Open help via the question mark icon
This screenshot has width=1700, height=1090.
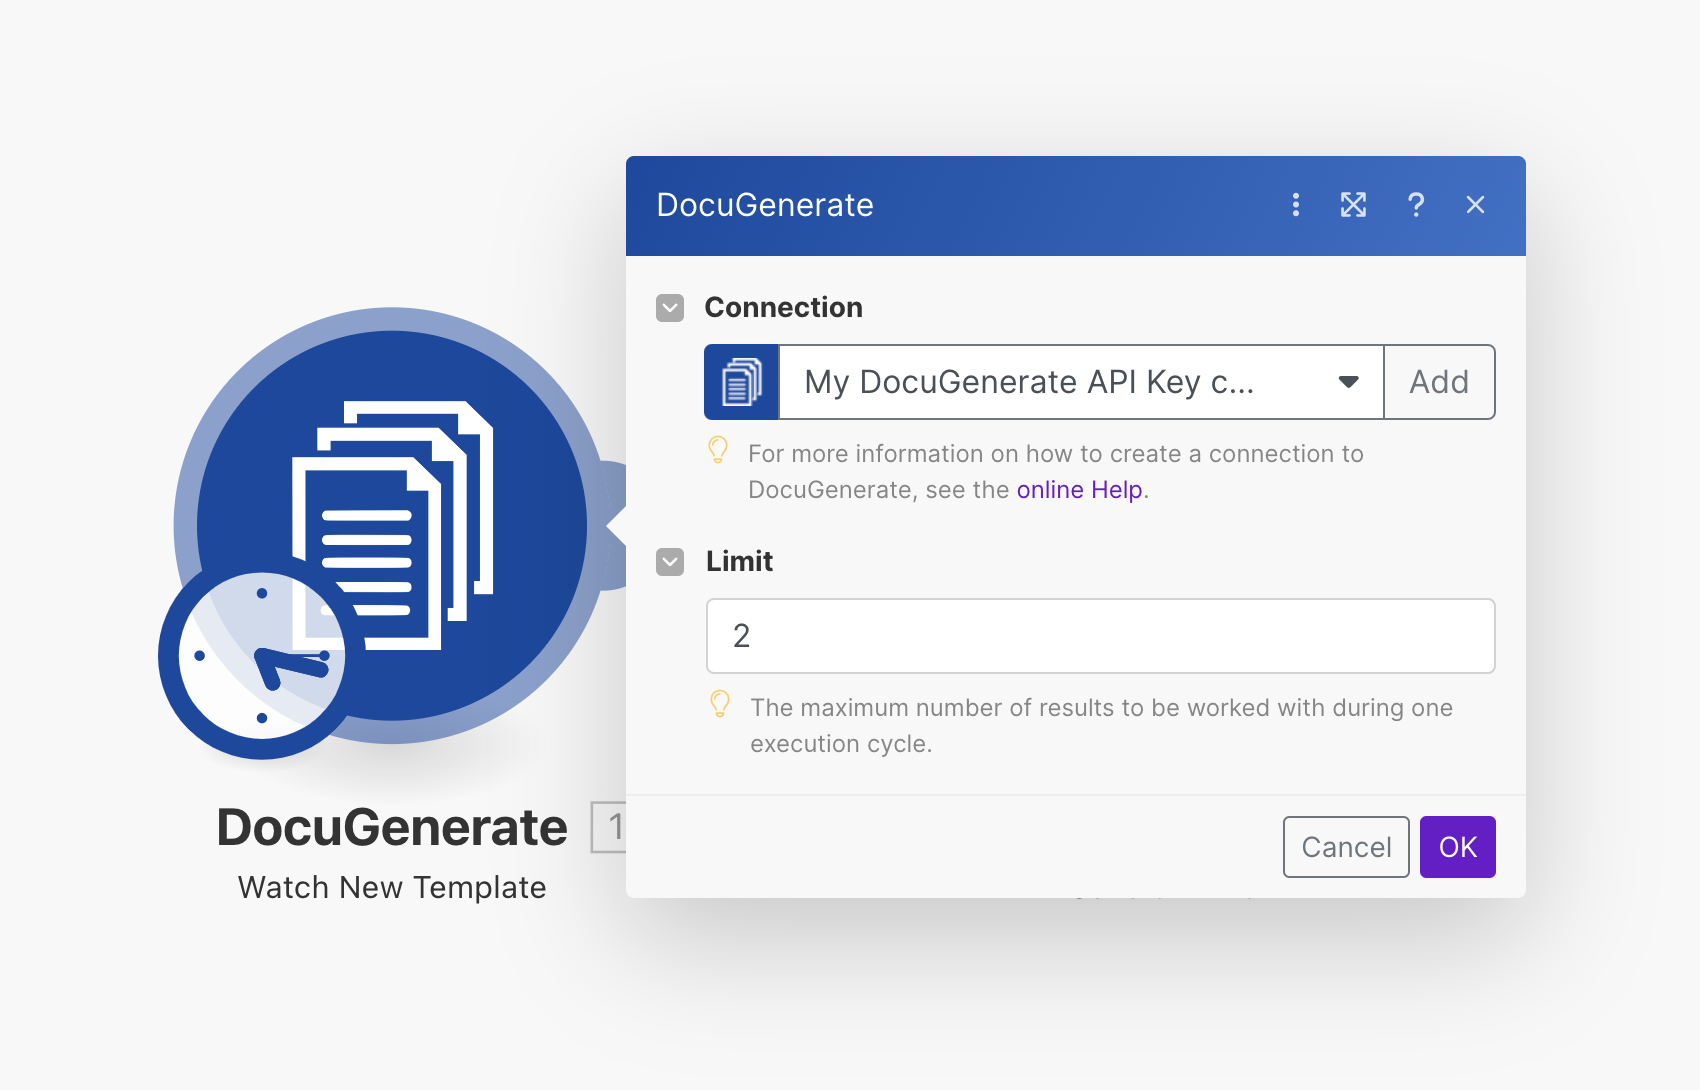(1416, 205)
